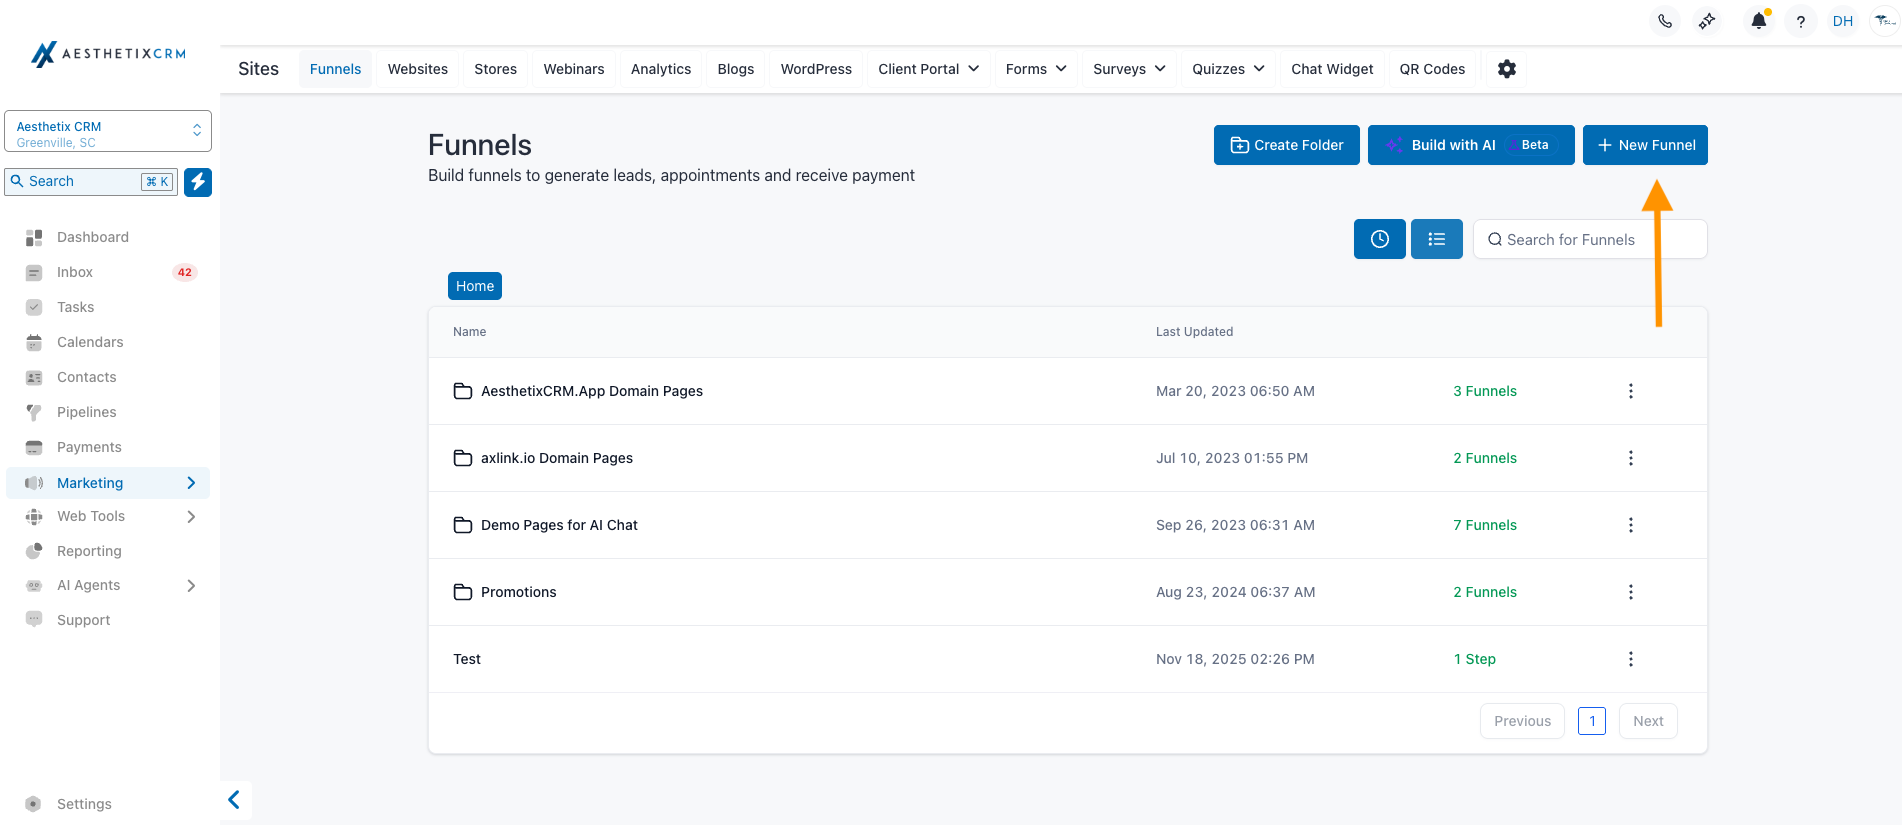The image size is (1902, 825).
Task: Open the Aesthetix CRM account switcher
Action: click(108, 131)
